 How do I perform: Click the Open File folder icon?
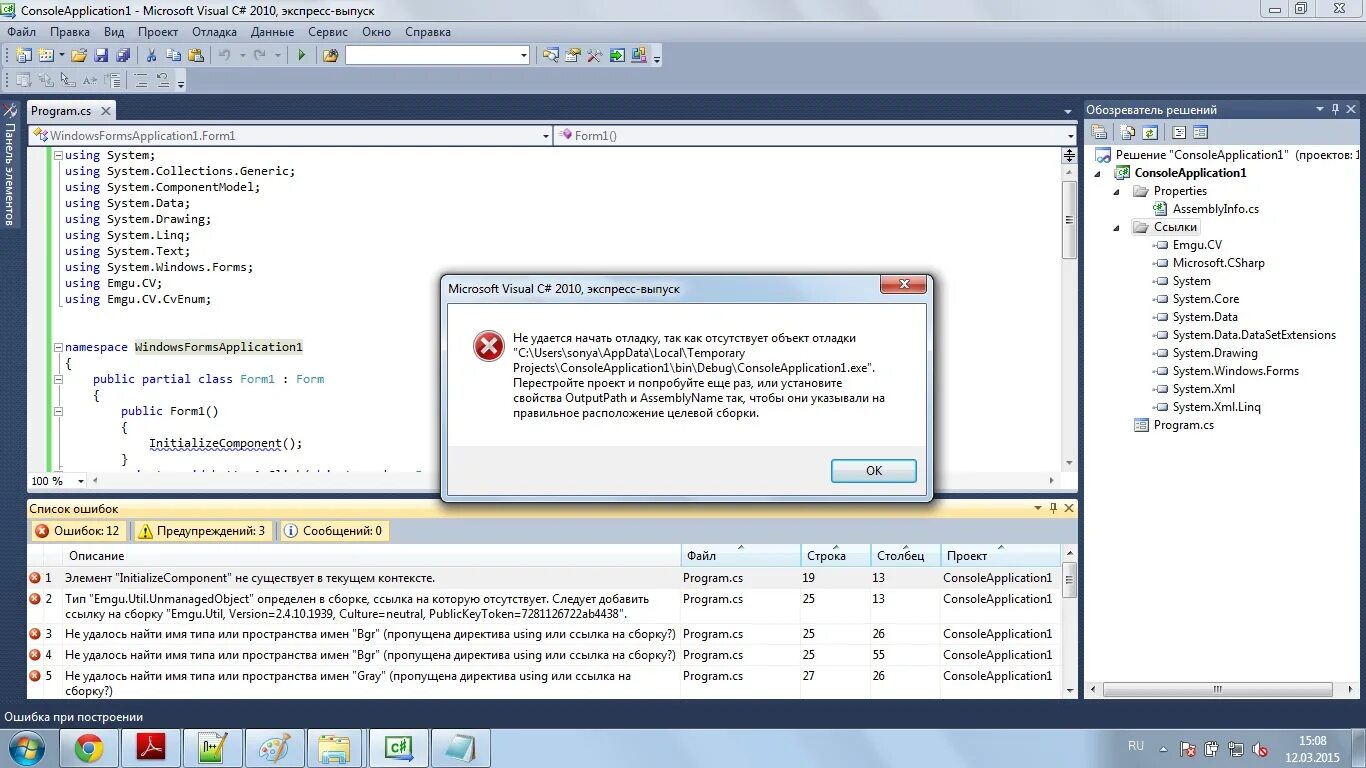coord(79,55)
